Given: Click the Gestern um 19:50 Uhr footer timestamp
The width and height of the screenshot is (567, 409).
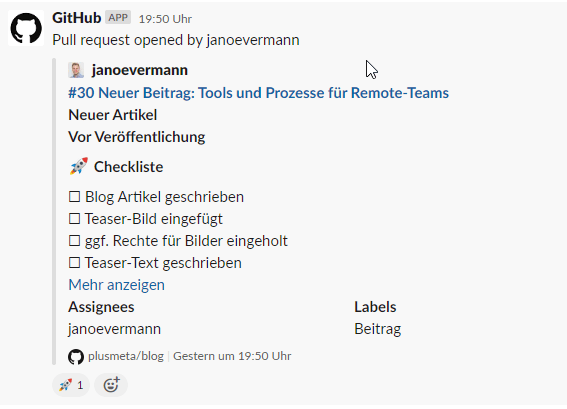Looking at the screenshot, I should point(232,356).
